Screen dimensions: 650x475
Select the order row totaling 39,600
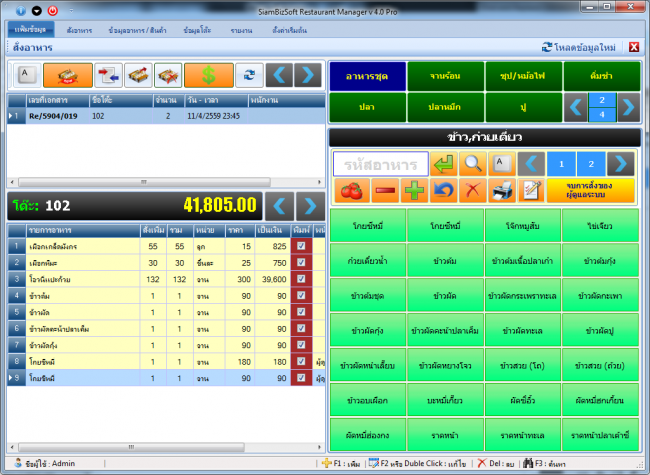(166, 279)
